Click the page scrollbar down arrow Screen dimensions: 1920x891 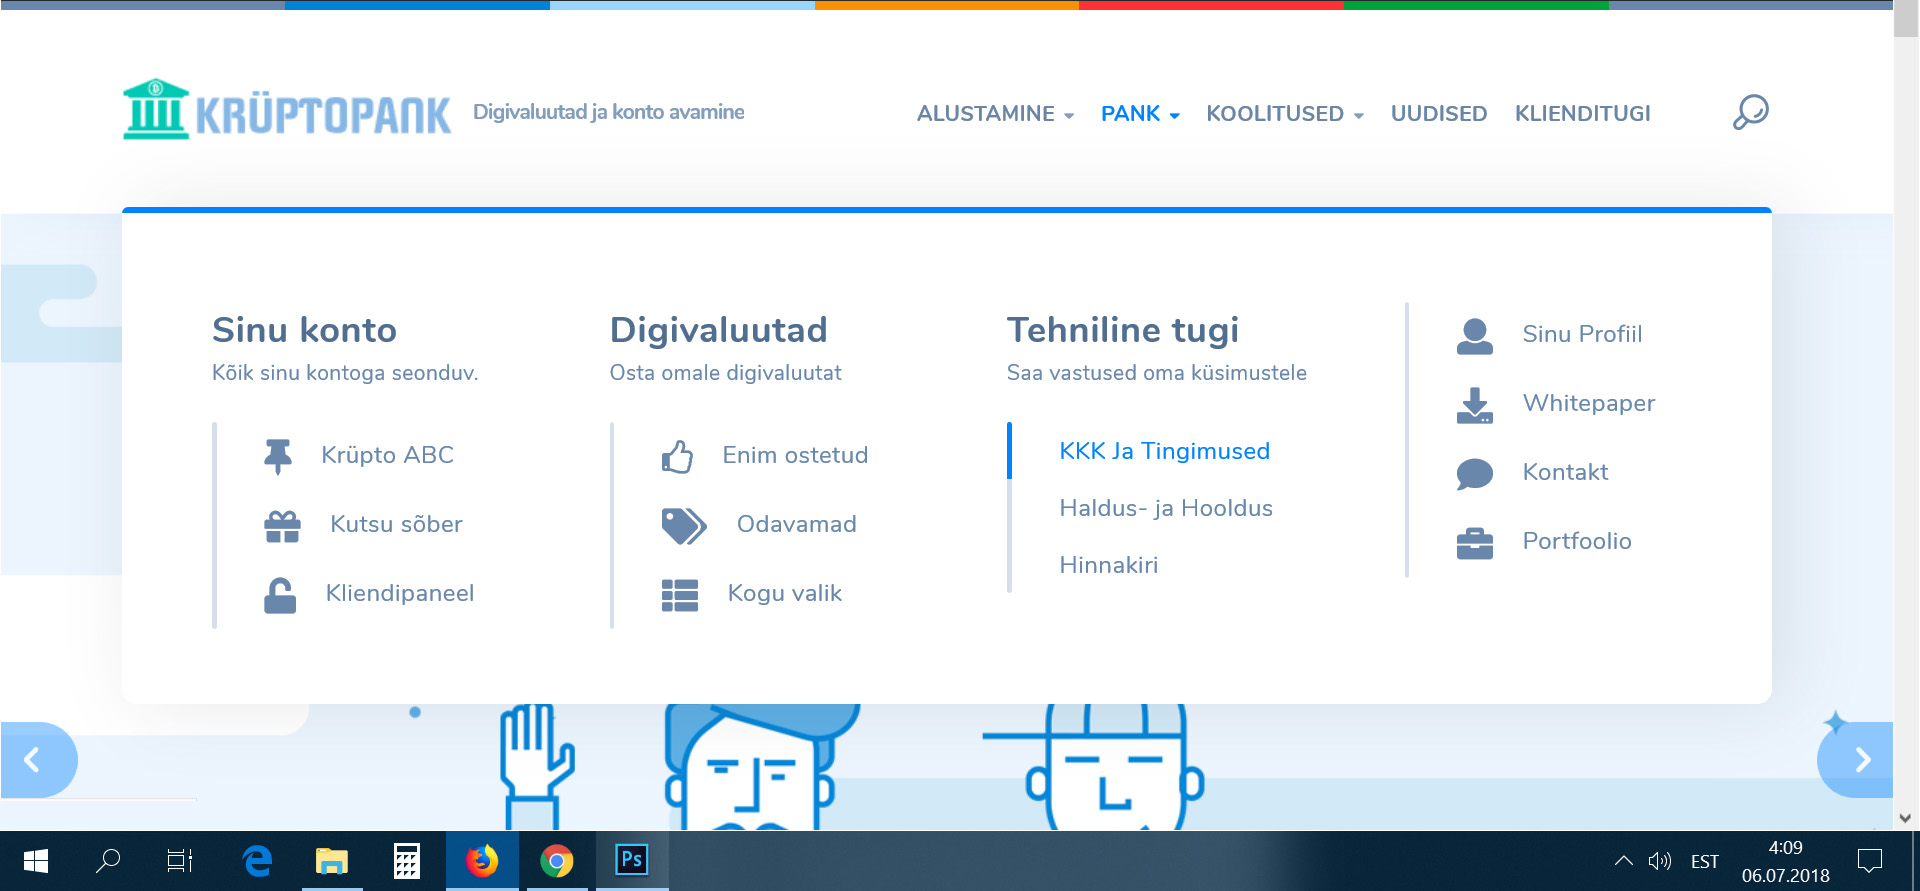[1906, 818]
